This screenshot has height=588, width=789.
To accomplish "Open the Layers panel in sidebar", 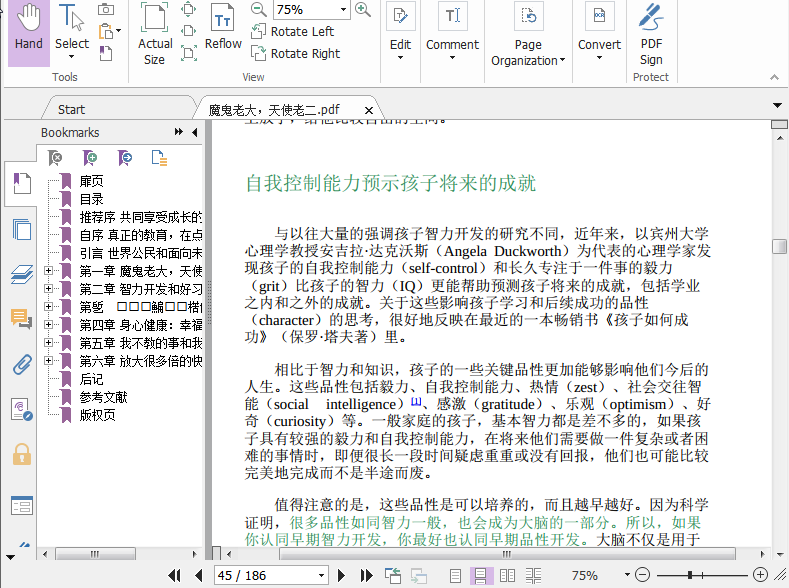I will [x=21, y=274].
